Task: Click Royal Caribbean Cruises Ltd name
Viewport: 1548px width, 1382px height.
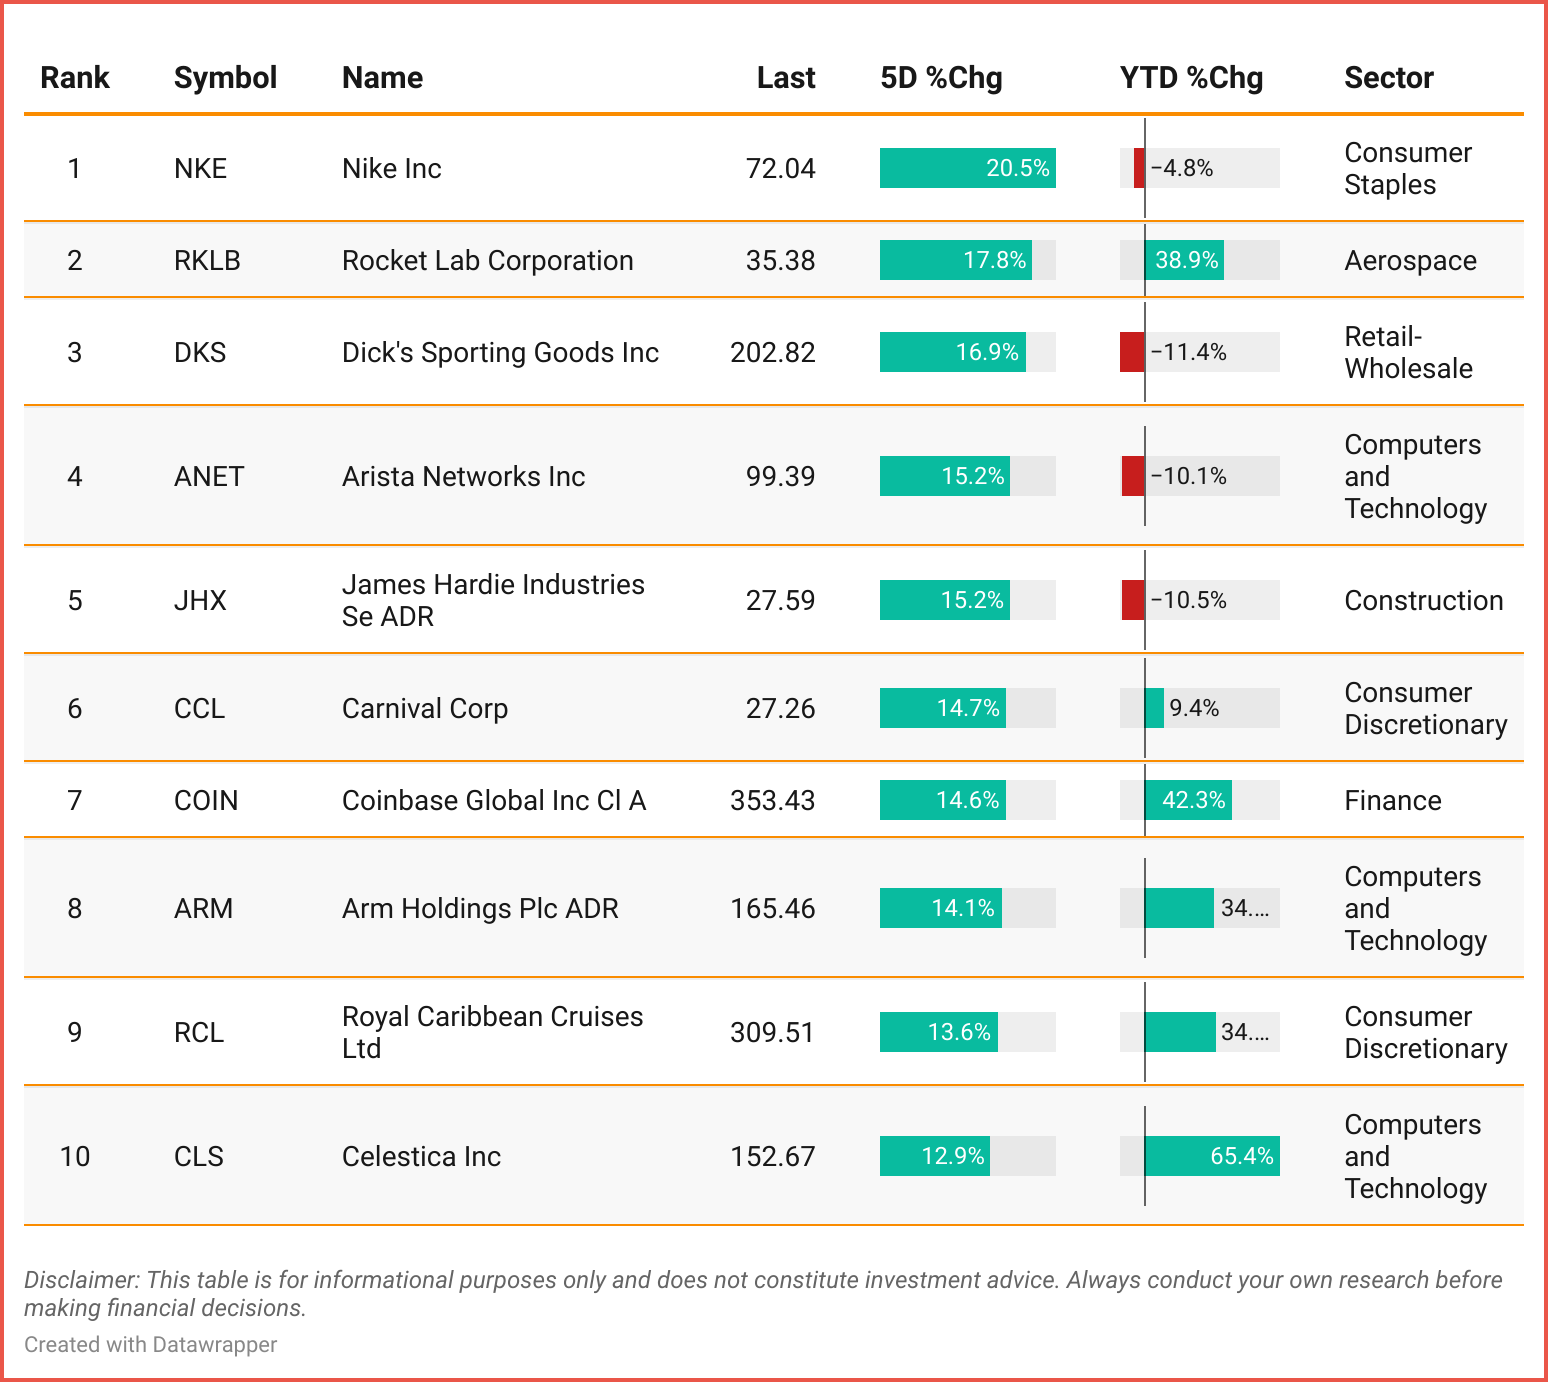Action: click(492, 1032)
